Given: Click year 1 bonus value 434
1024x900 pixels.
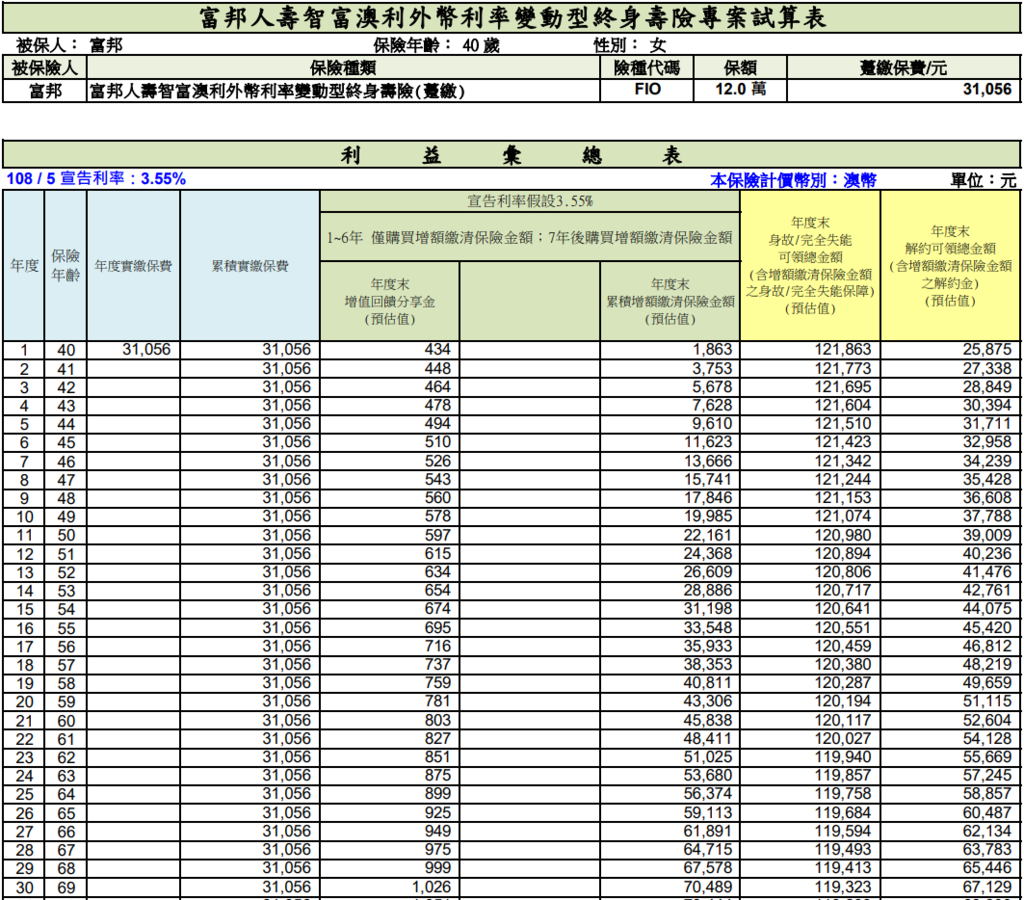Looking at the screenshot, I should (x=438, y=349).
